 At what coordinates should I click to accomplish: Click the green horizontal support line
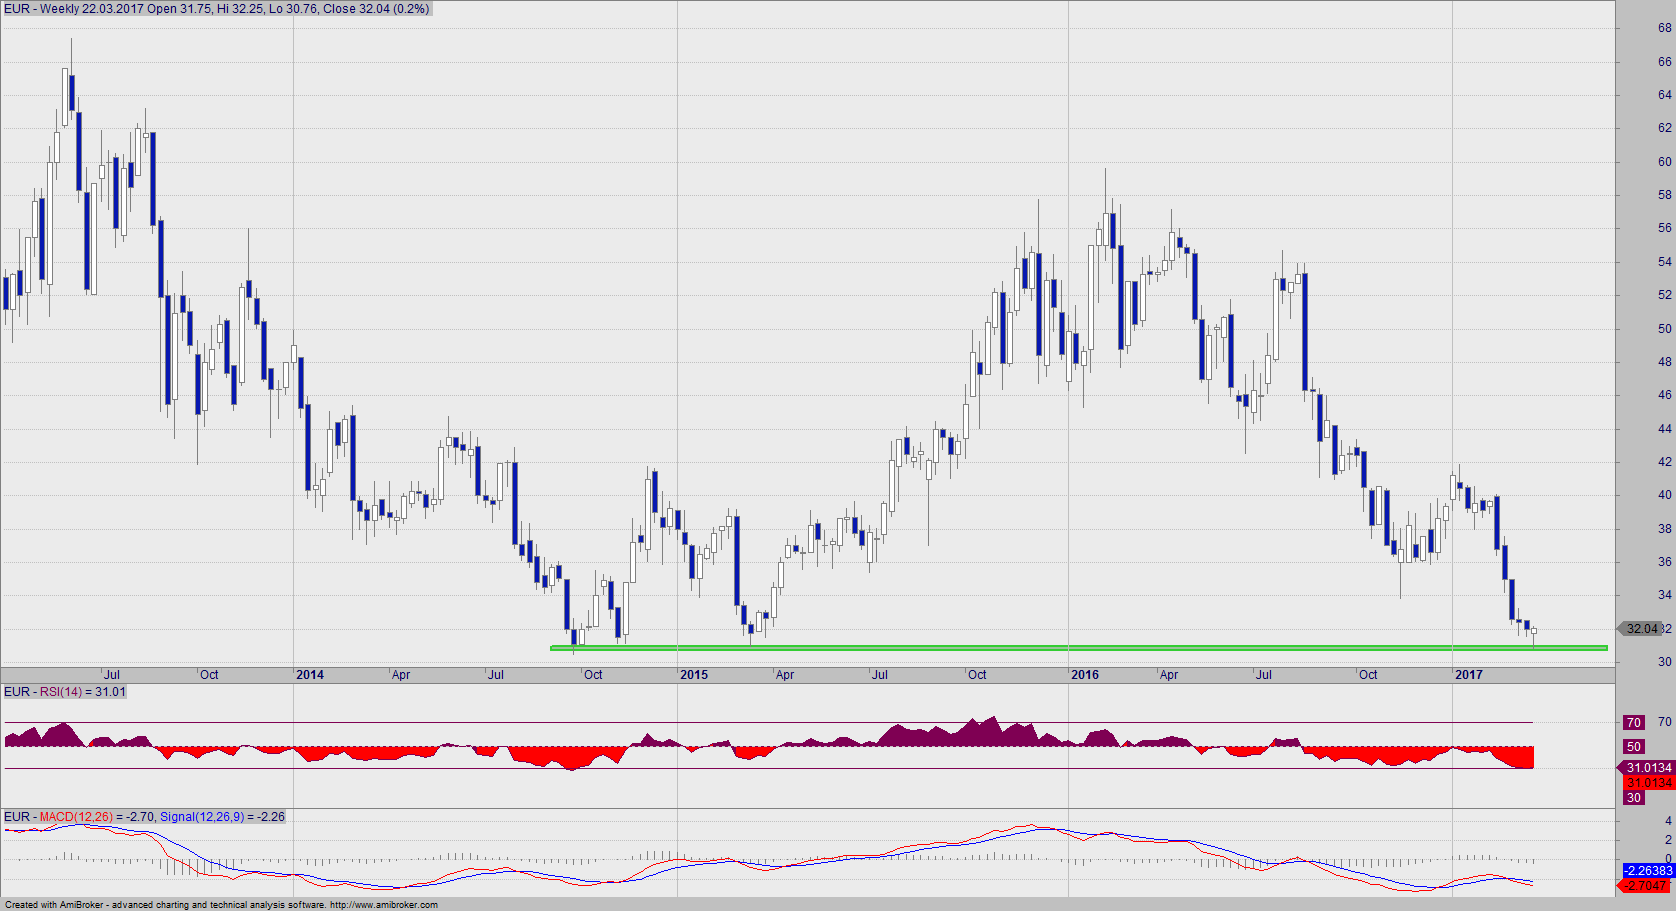coord(1078,648)
